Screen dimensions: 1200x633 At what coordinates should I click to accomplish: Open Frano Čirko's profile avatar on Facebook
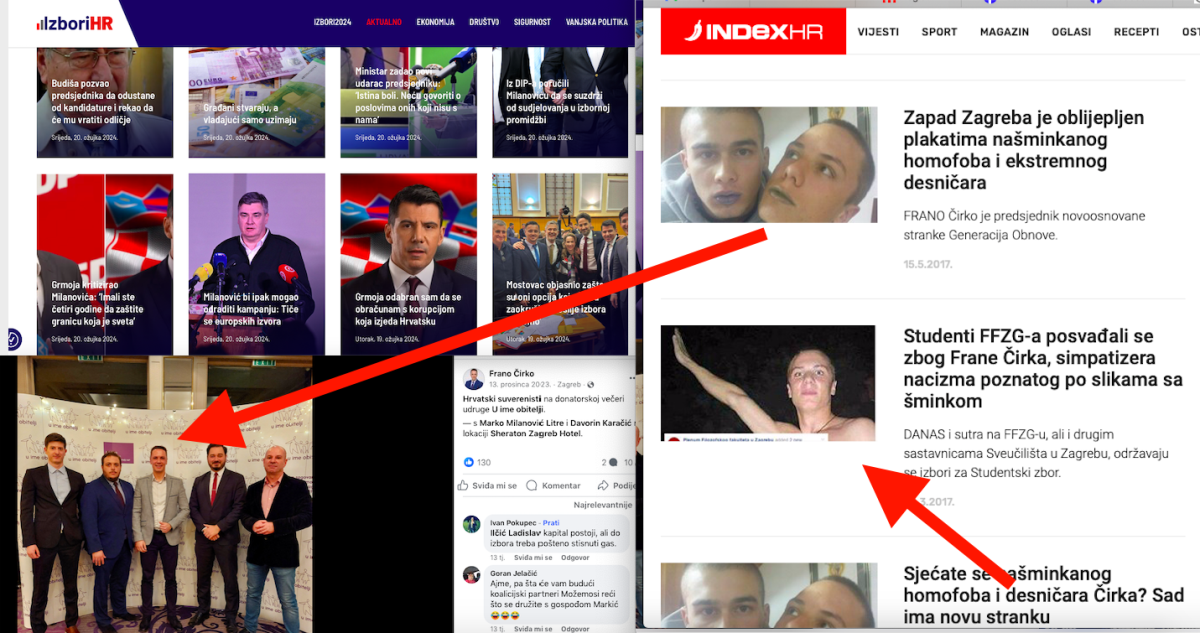(x=473, y=379)
